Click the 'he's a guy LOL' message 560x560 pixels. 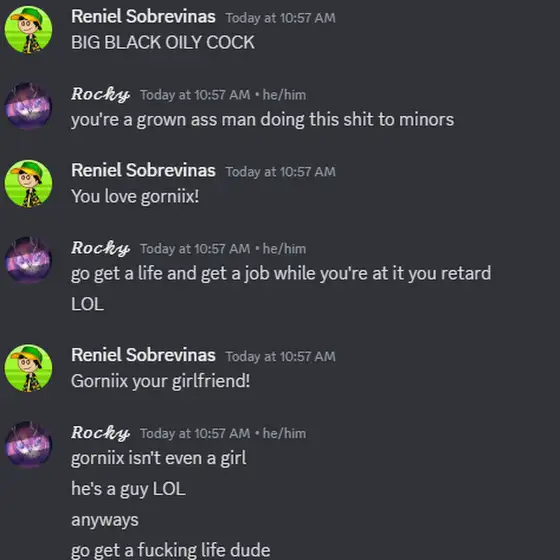coord(128,489)
